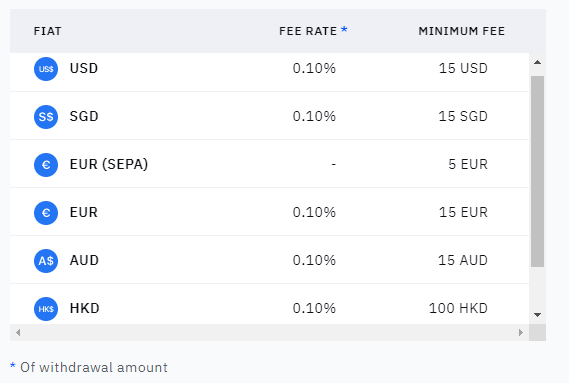Viewport: 569px width, 383px height.
Task: Click the horizontal scrollbar right arrow
Action: (521, 332)
